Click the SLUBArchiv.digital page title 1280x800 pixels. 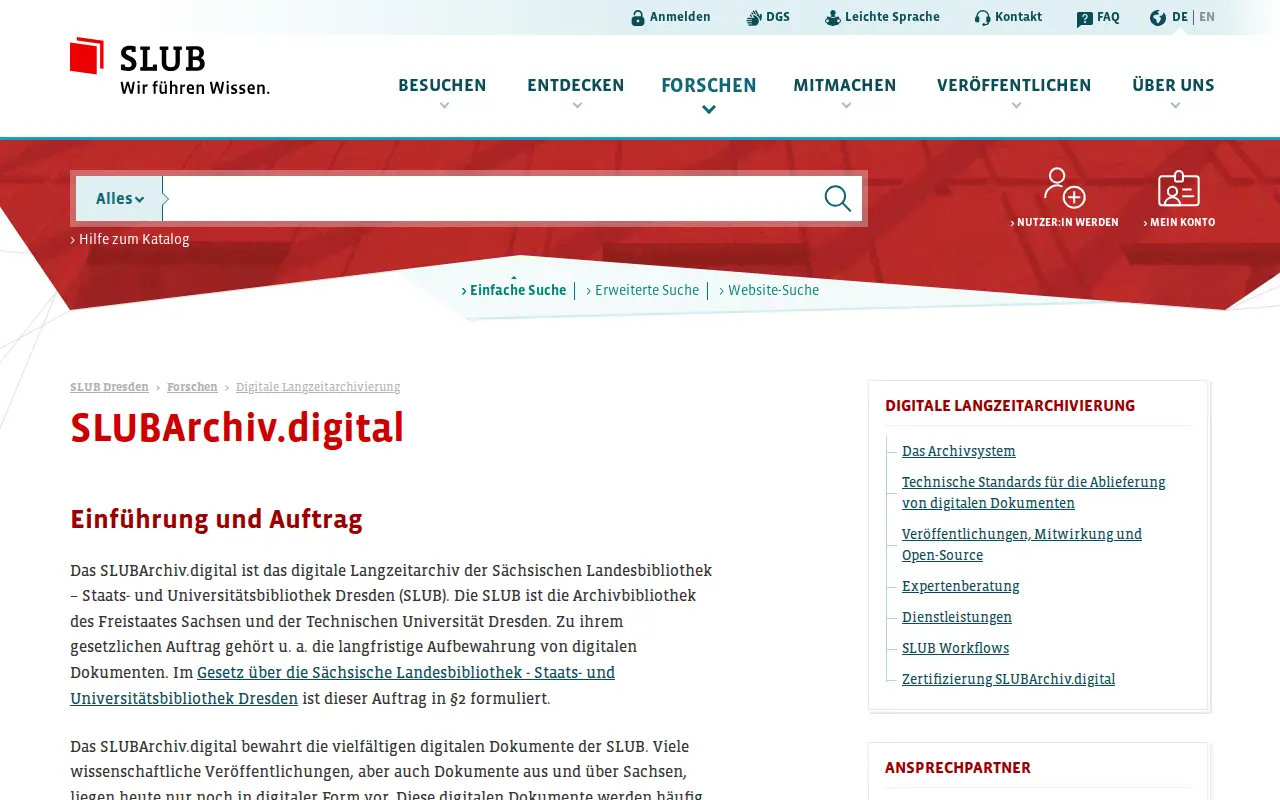pos(237,428)
